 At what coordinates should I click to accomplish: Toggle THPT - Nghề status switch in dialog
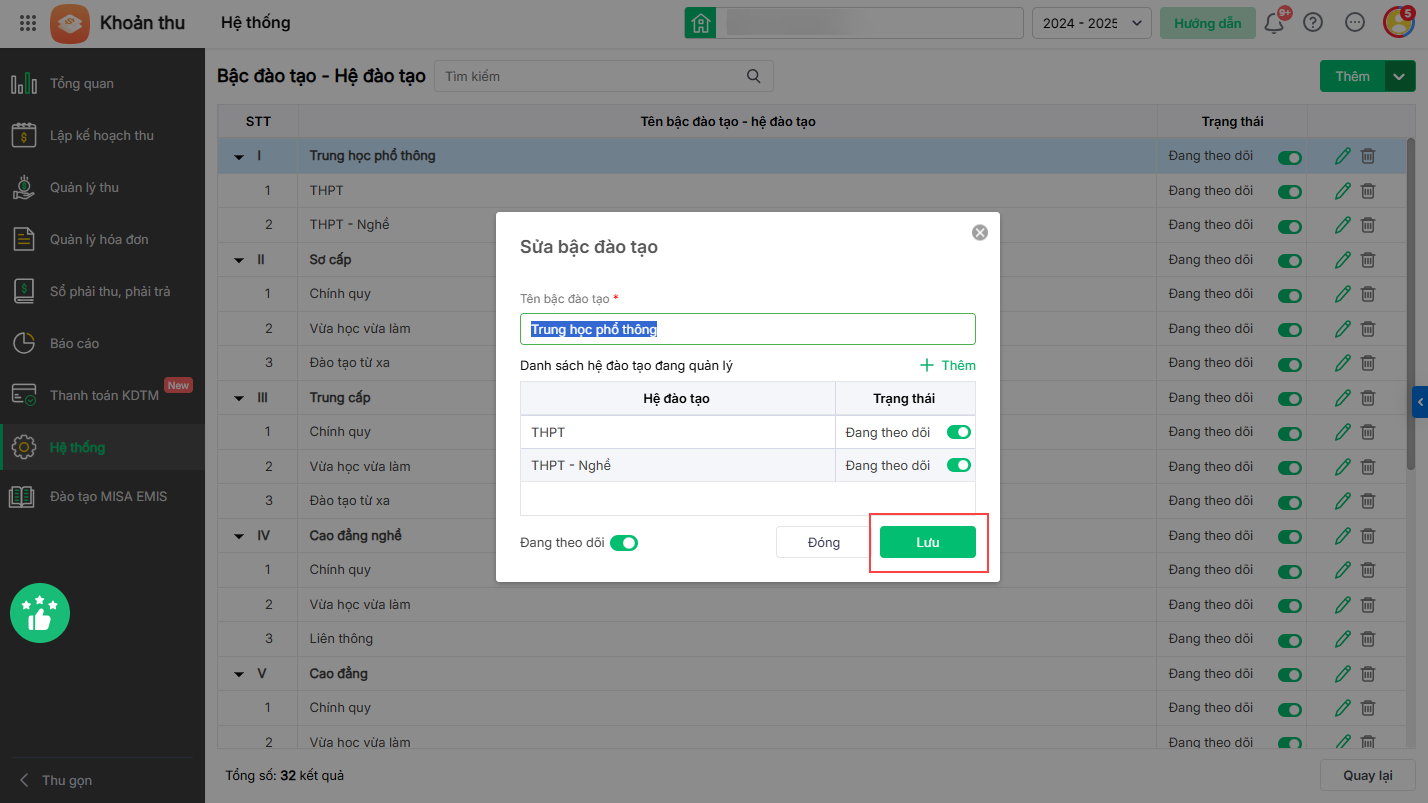click(x=959, y=465)
